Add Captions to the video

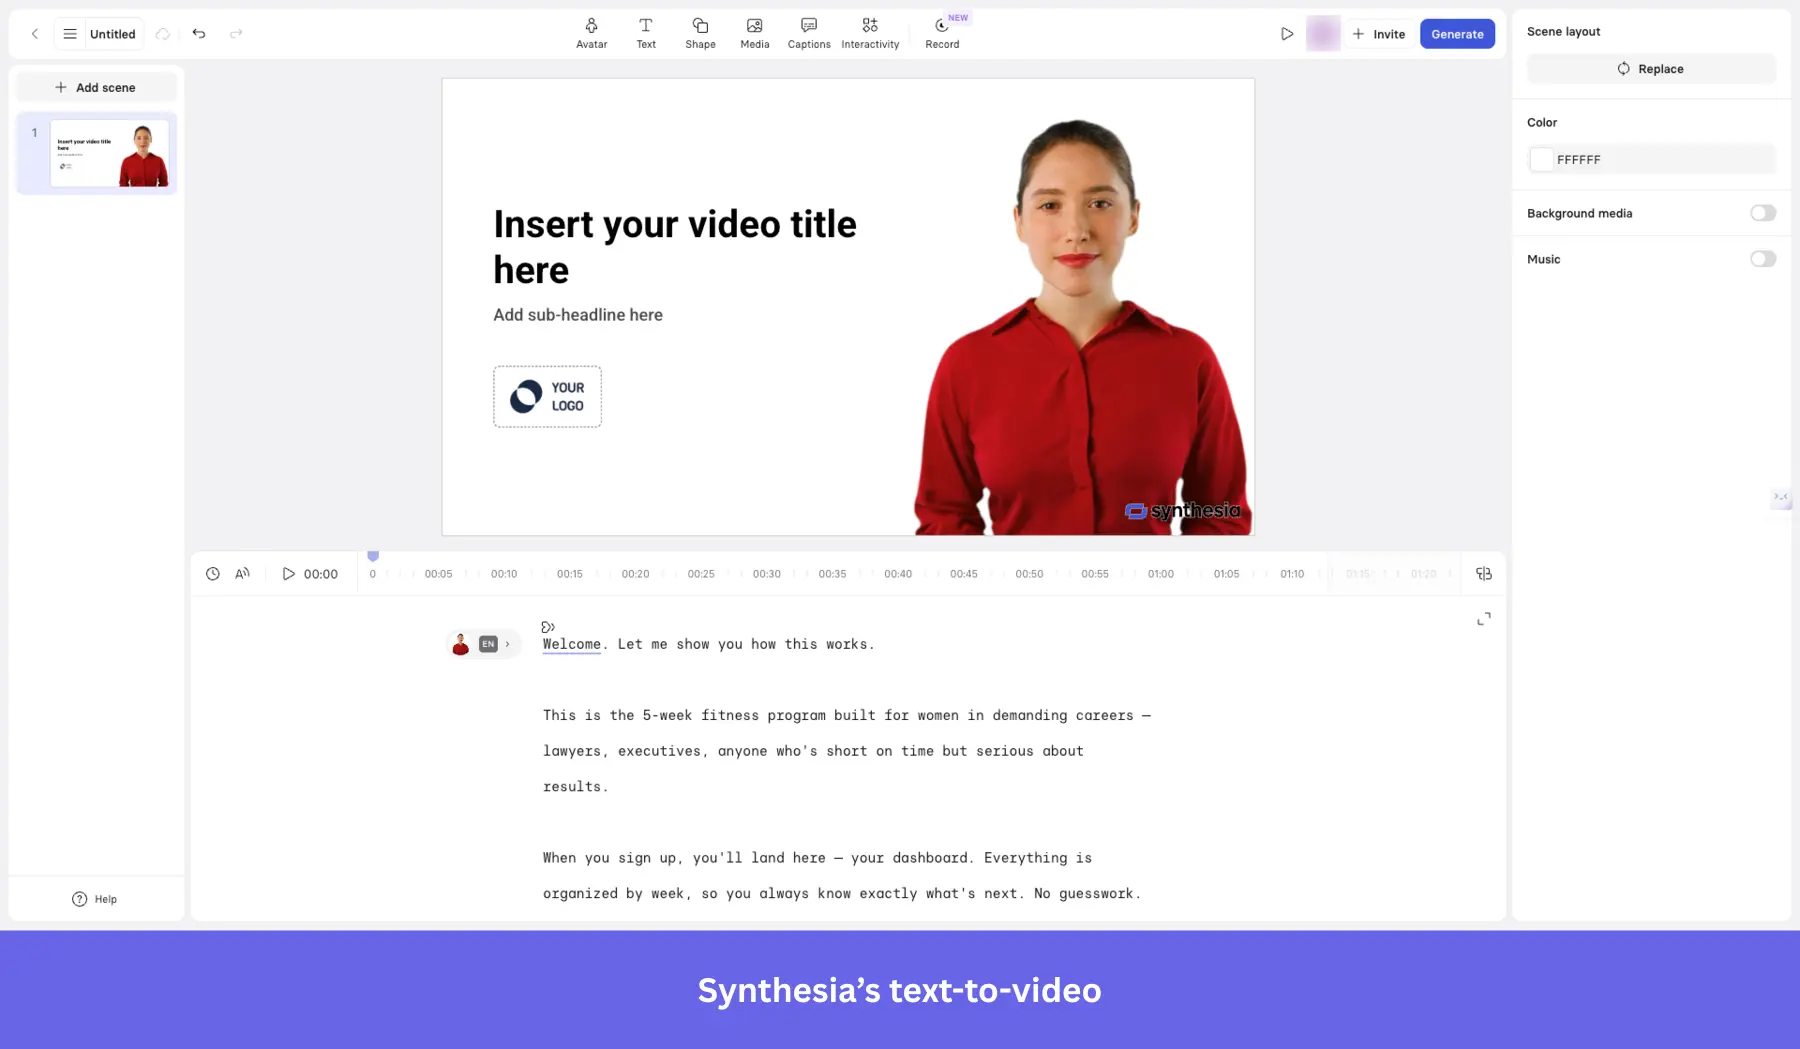coord(808,33)
